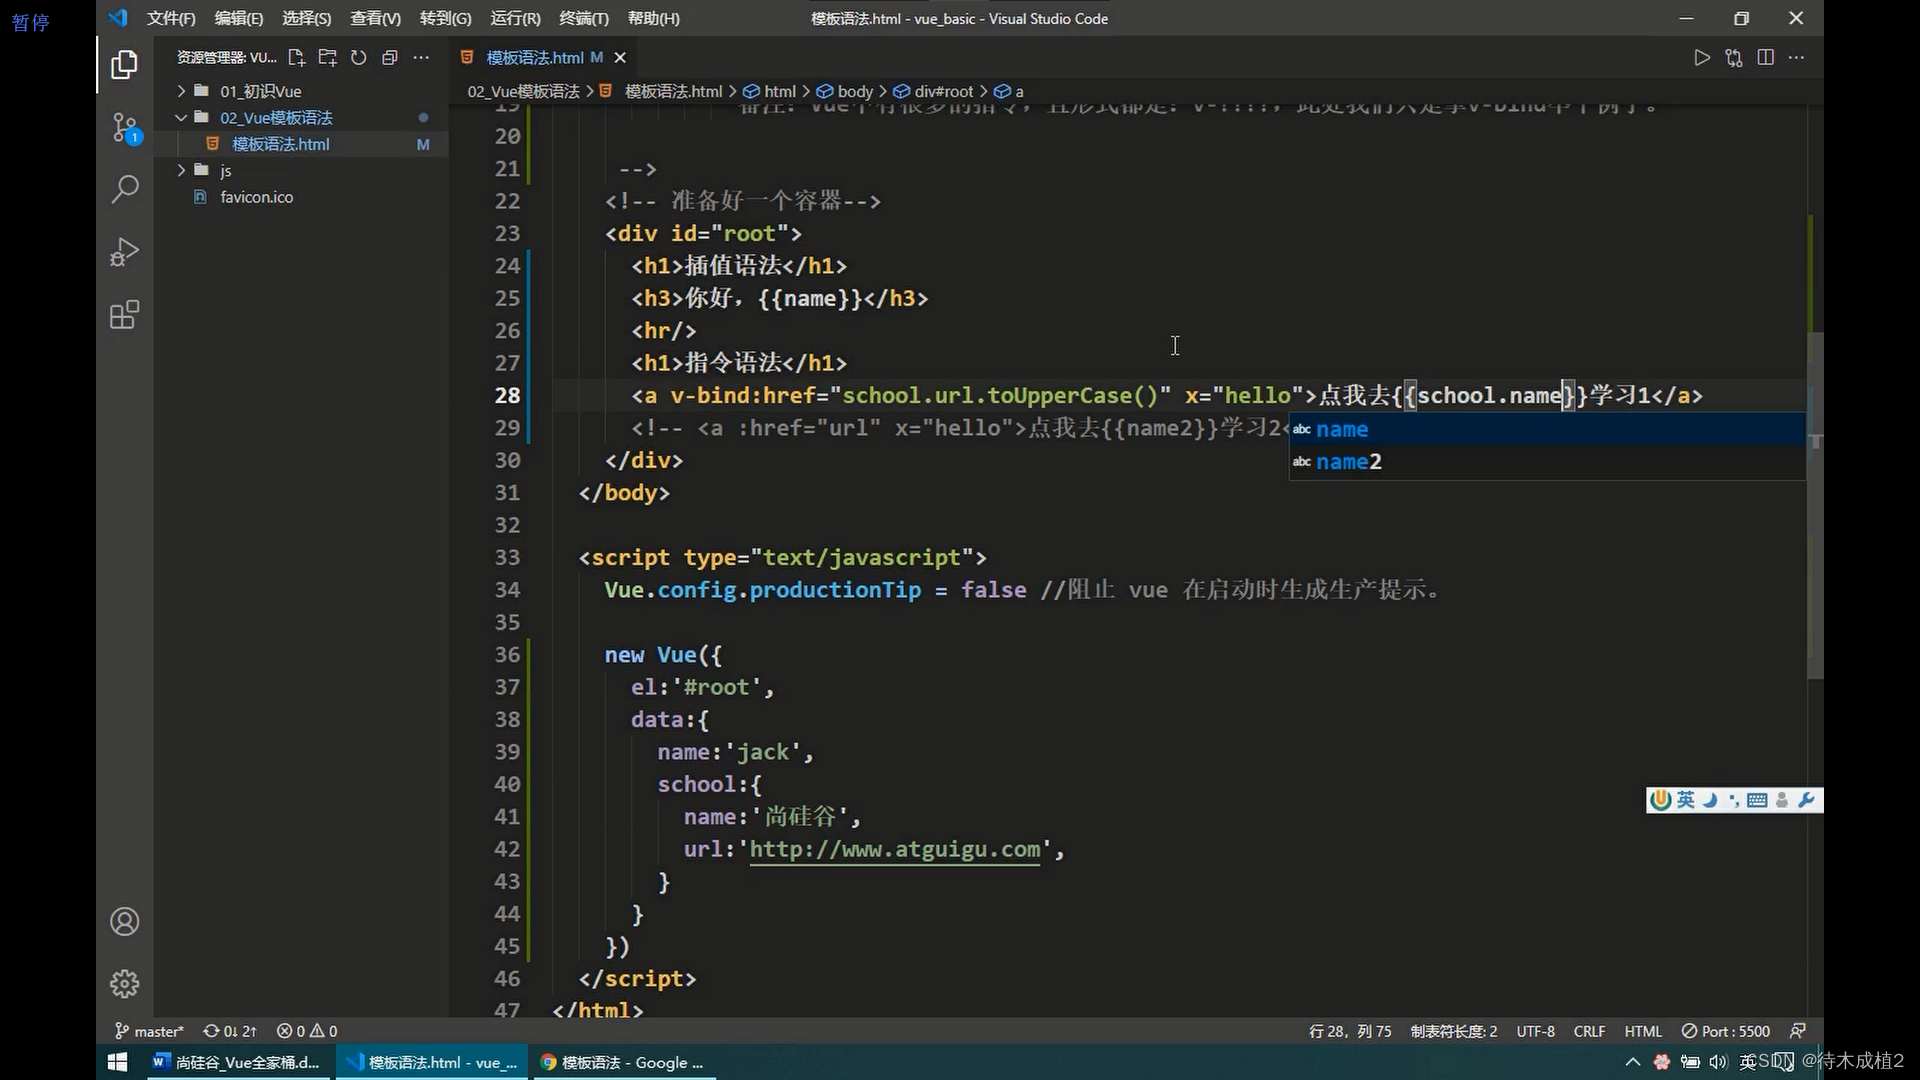This screenshot has height=1080, width=1920.
Task: Open the Search view
Action: 124,189
